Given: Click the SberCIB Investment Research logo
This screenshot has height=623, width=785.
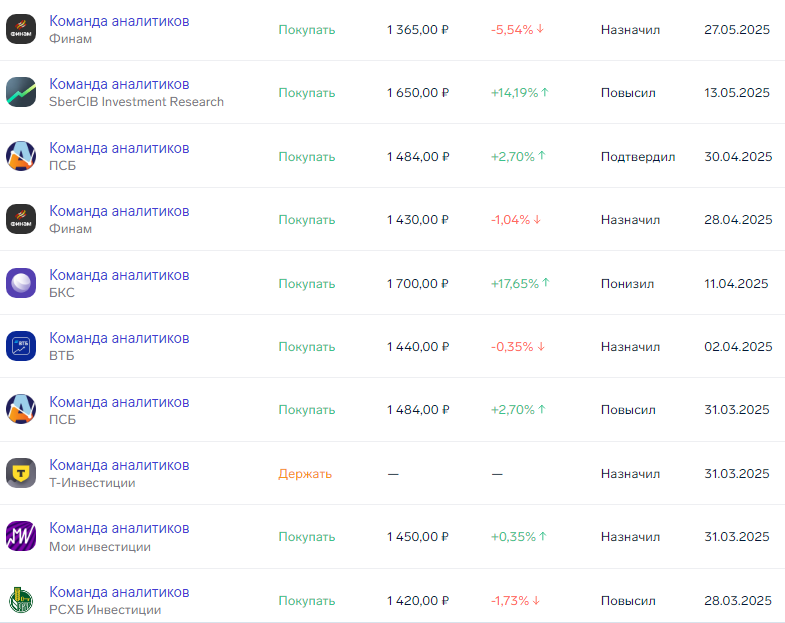Looking at the screenshot, I should tap(21, 92).
